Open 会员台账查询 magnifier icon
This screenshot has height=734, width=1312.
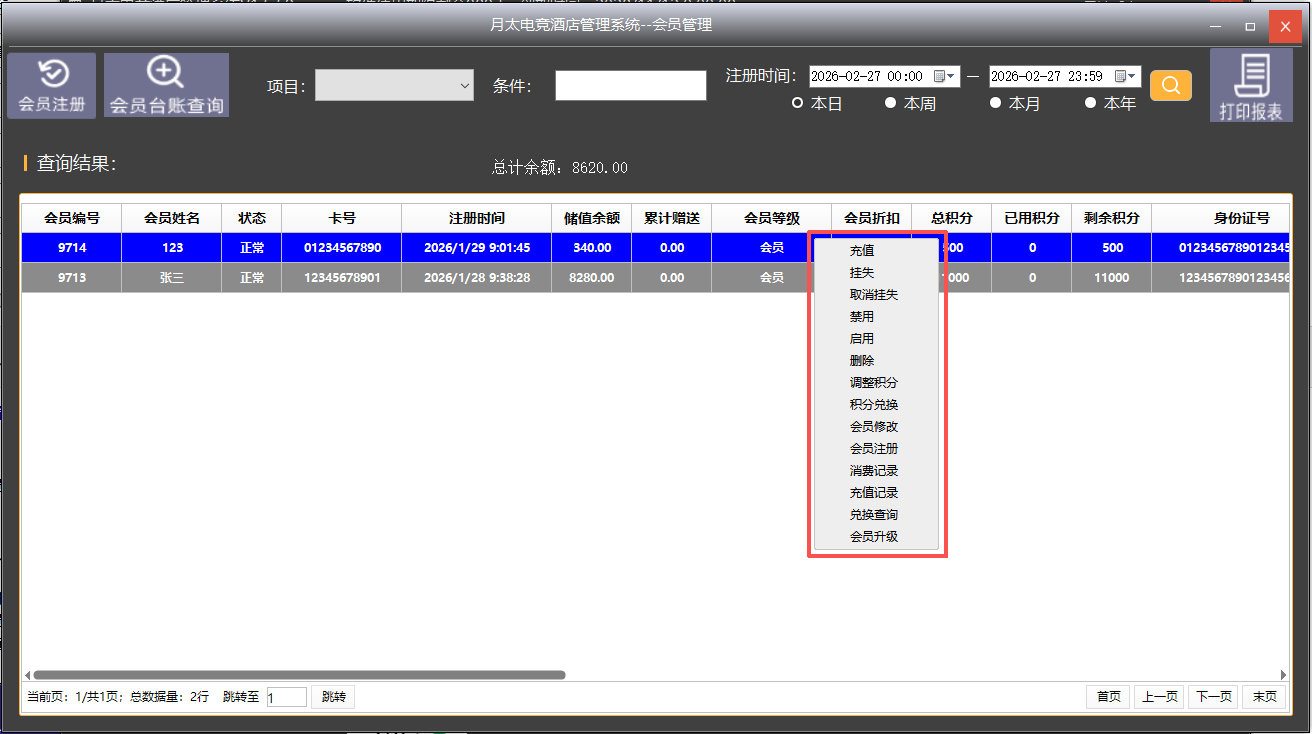[166, 85]
